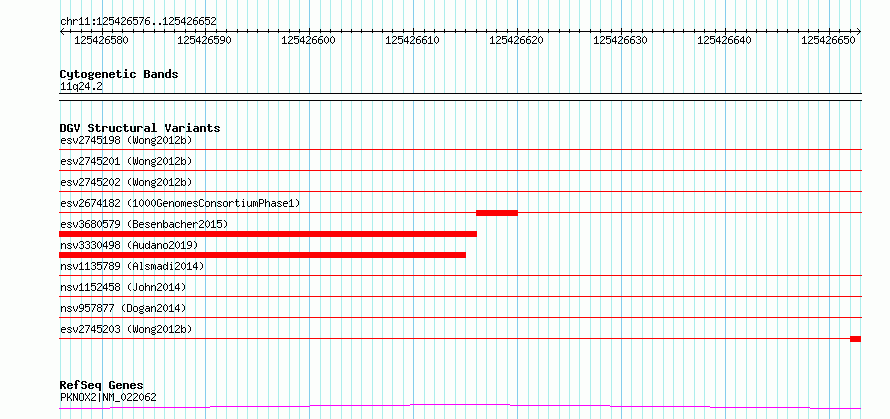Click the 11q24.2 band label

(x=81, y=87)
